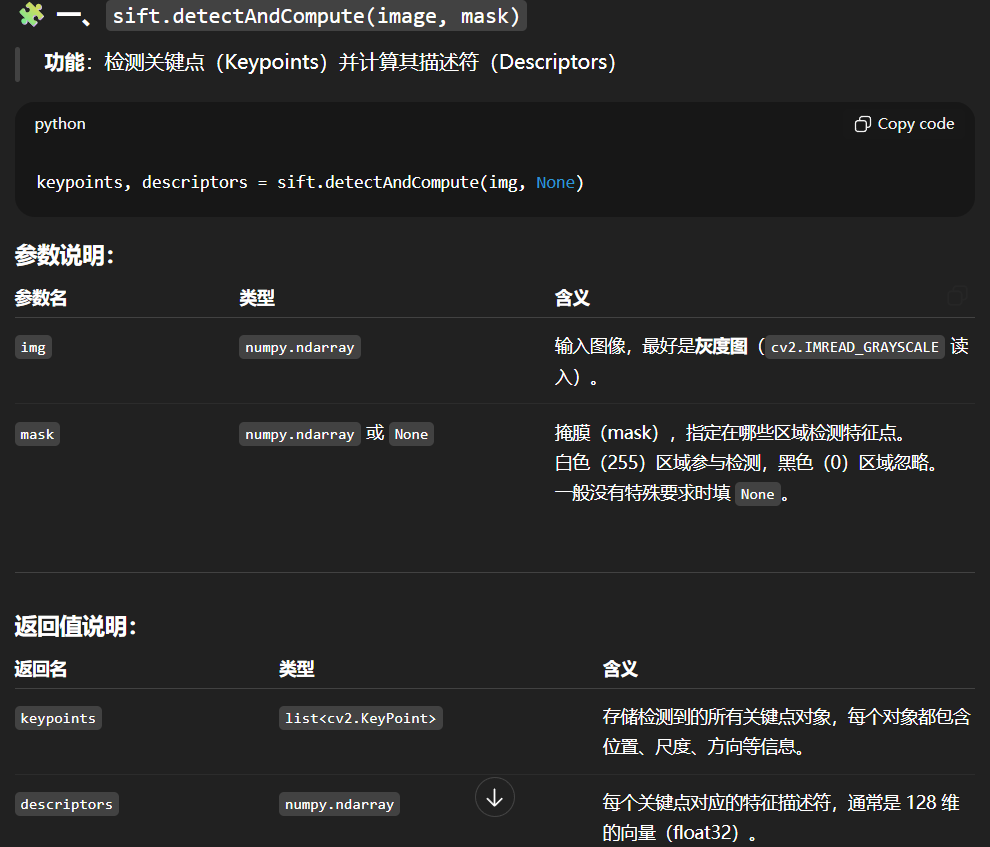Click the green puzzle piece emoji

[31, 16]
